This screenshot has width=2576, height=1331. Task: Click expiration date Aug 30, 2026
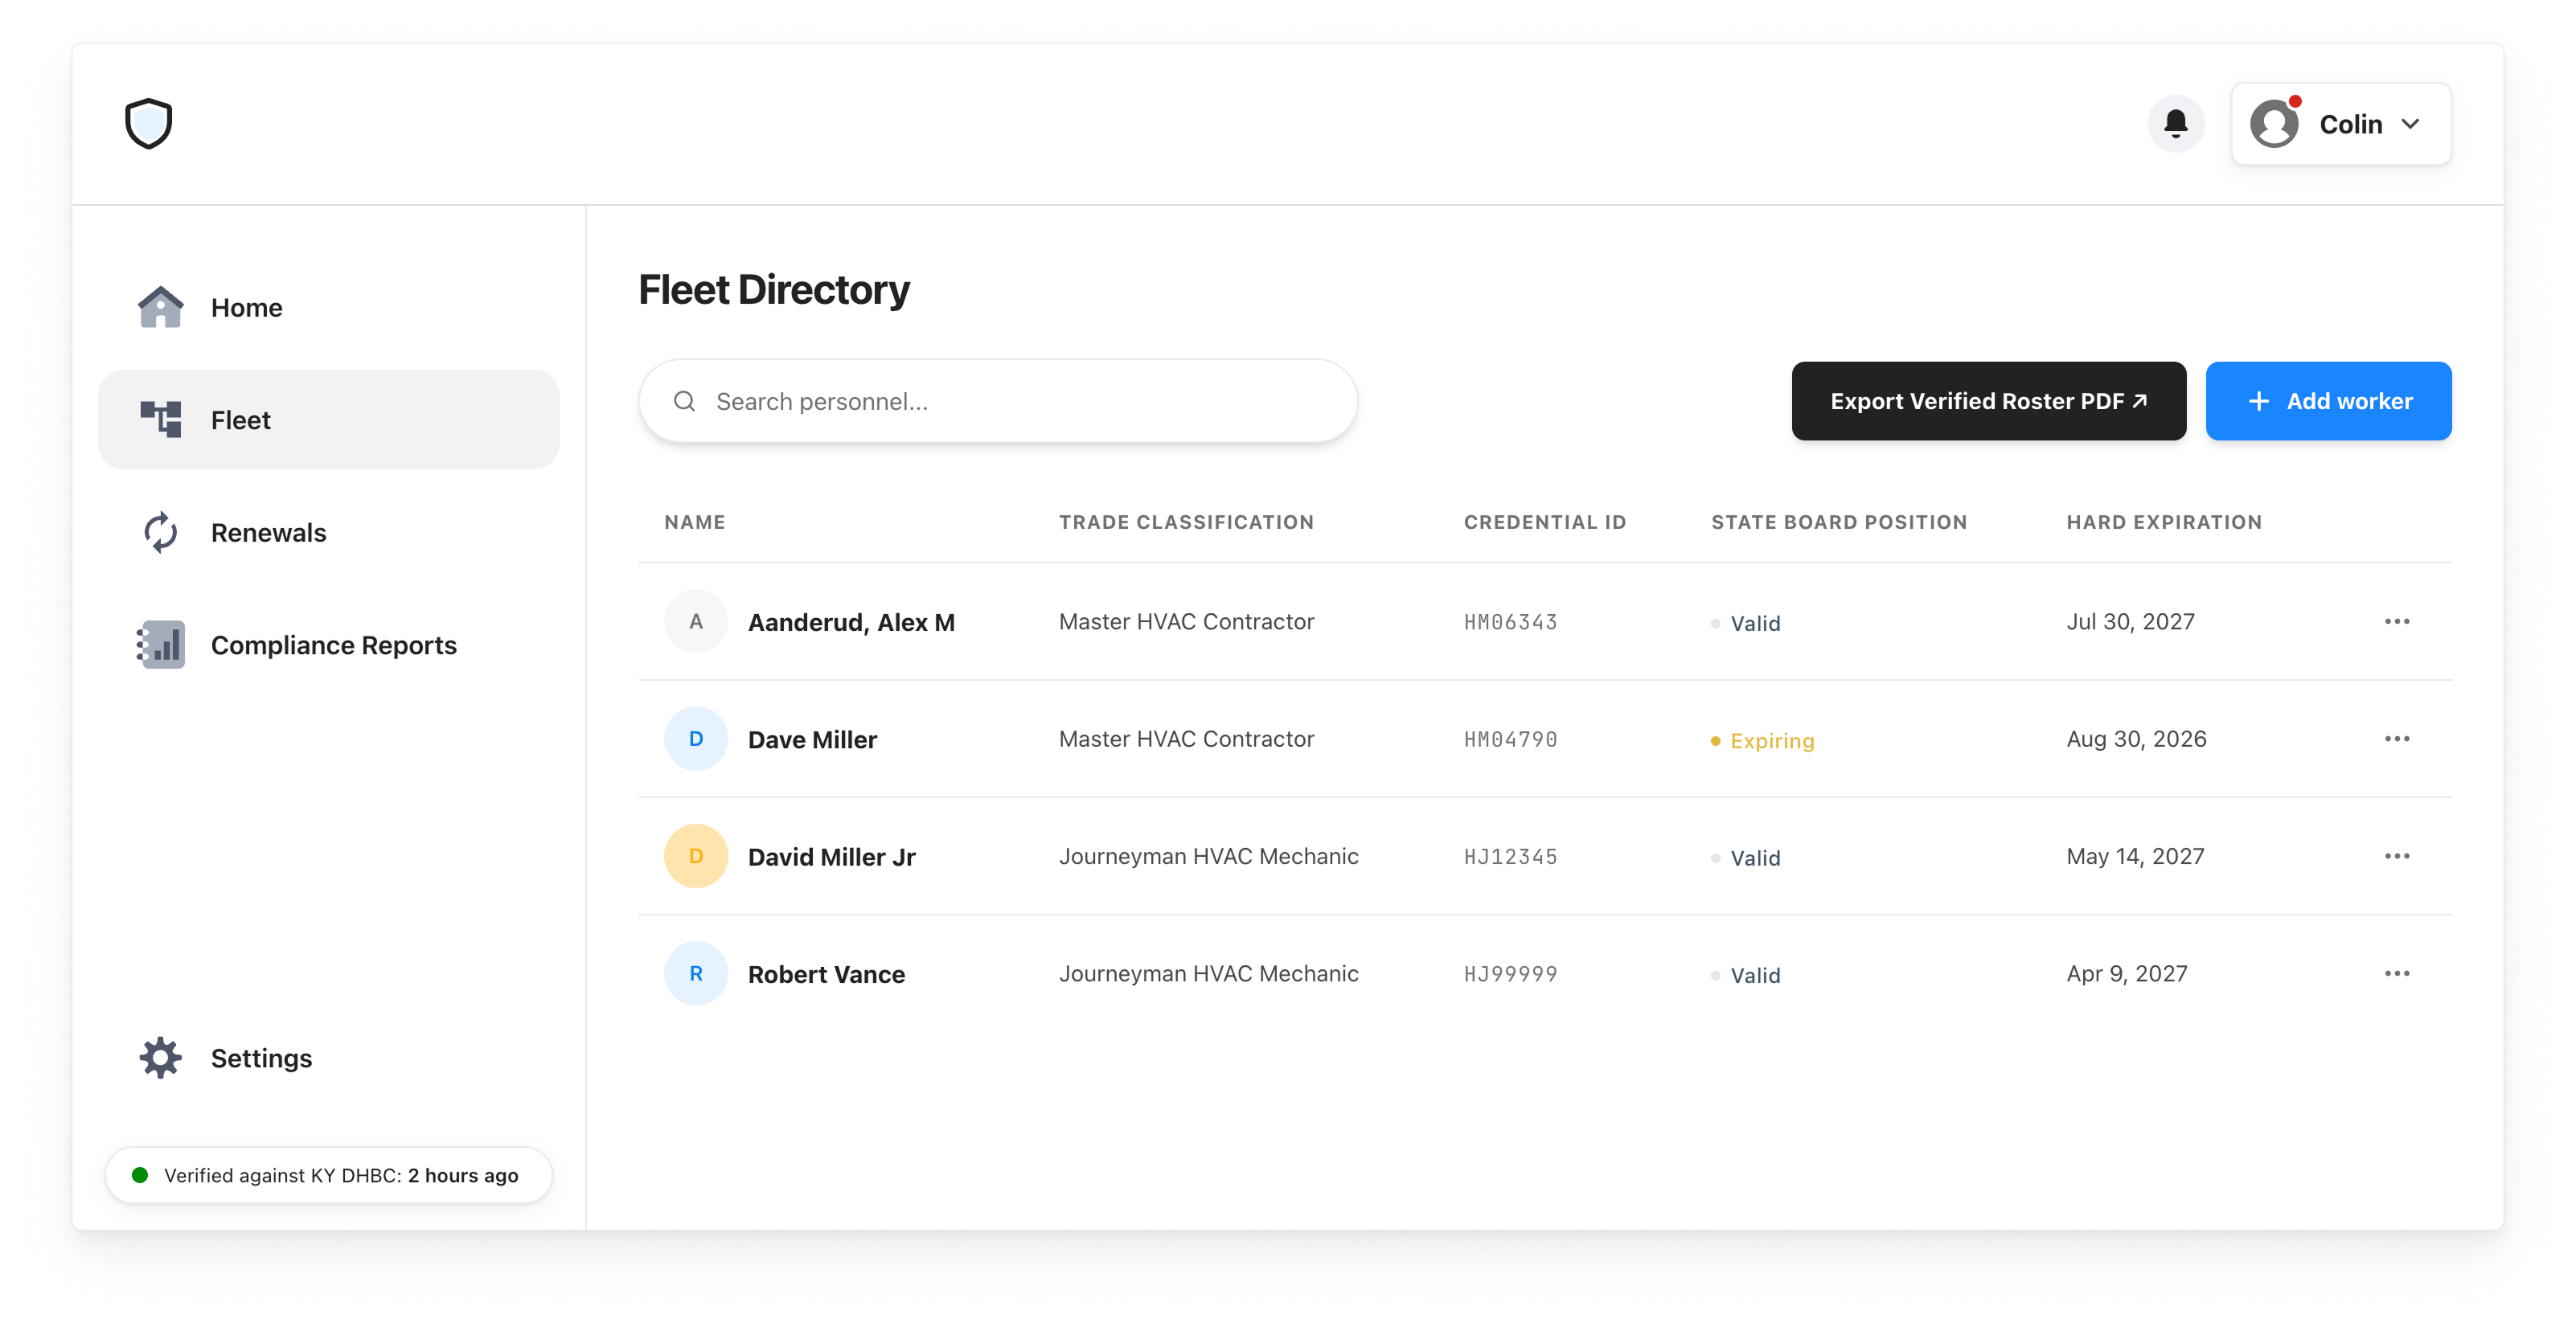[x=2136, y=738]
